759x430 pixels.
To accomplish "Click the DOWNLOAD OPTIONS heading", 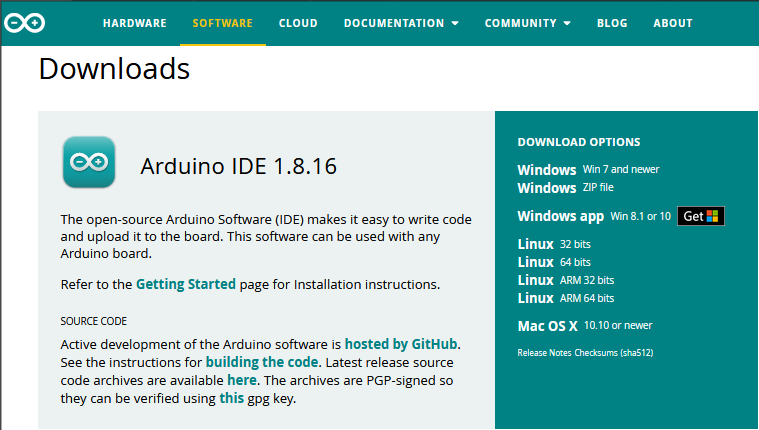I will coord(579,142).
